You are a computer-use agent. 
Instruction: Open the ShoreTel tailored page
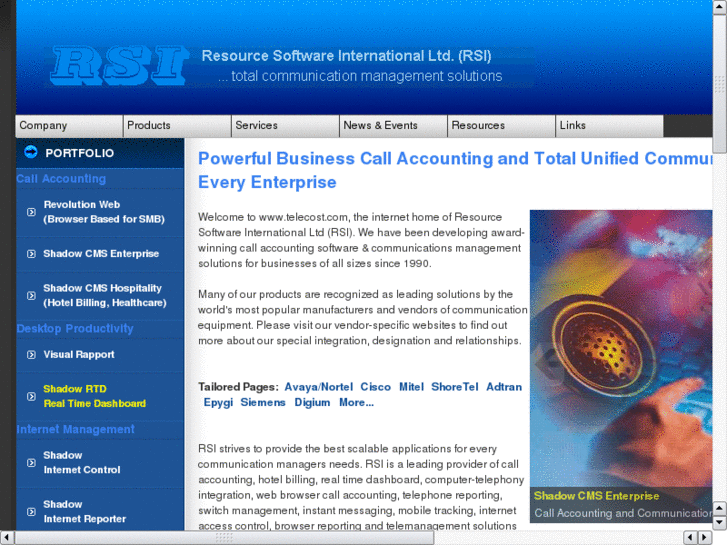pos(454,387)
